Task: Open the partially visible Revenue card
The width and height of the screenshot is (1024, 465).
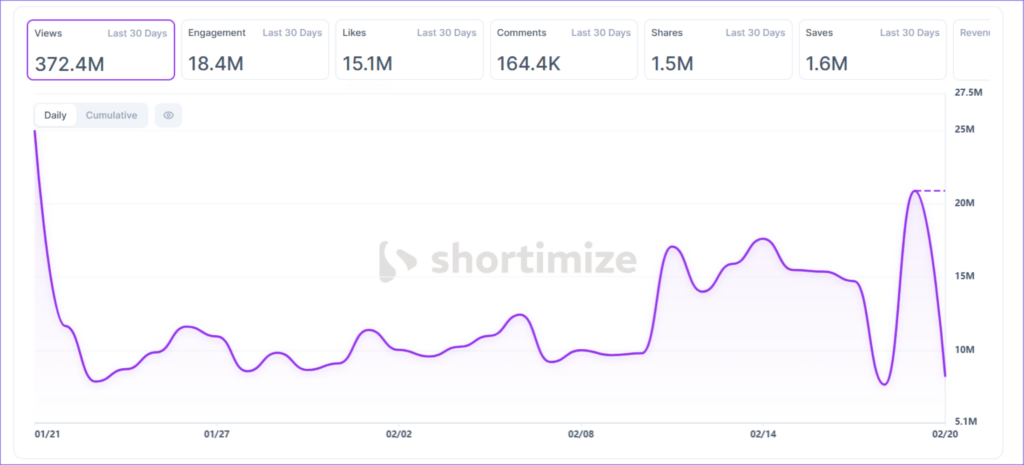Action: [974, 50]
